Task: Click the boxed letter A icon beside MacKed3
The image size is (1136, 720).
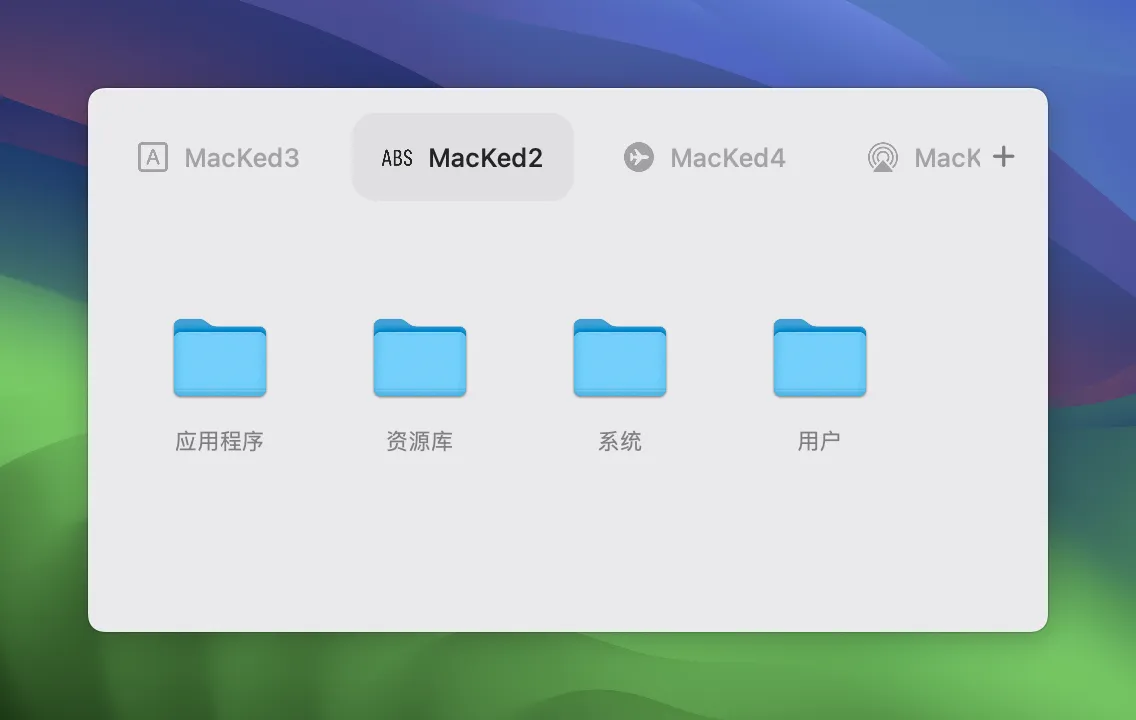Action: pos(153,157)
